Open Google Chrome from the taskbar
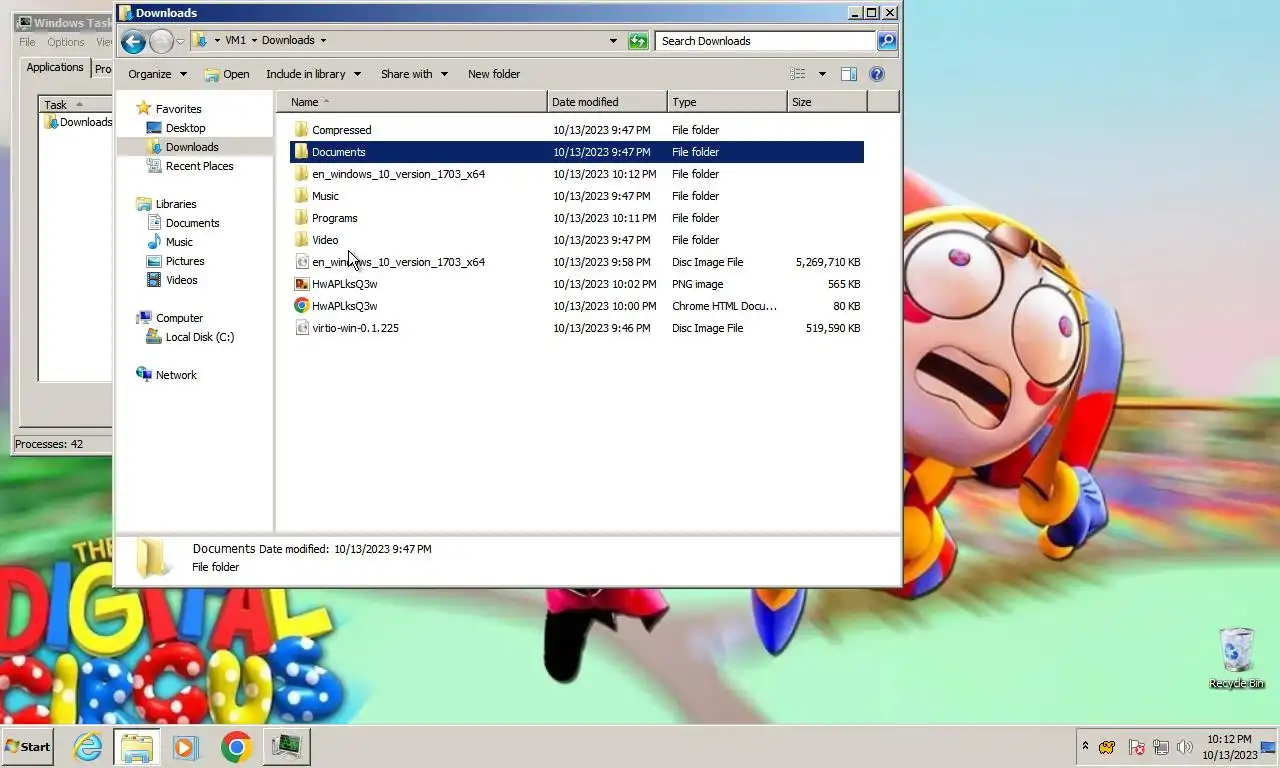This screenshot has width=1280, height=768. pyautogui.click(x=236, y=747)
